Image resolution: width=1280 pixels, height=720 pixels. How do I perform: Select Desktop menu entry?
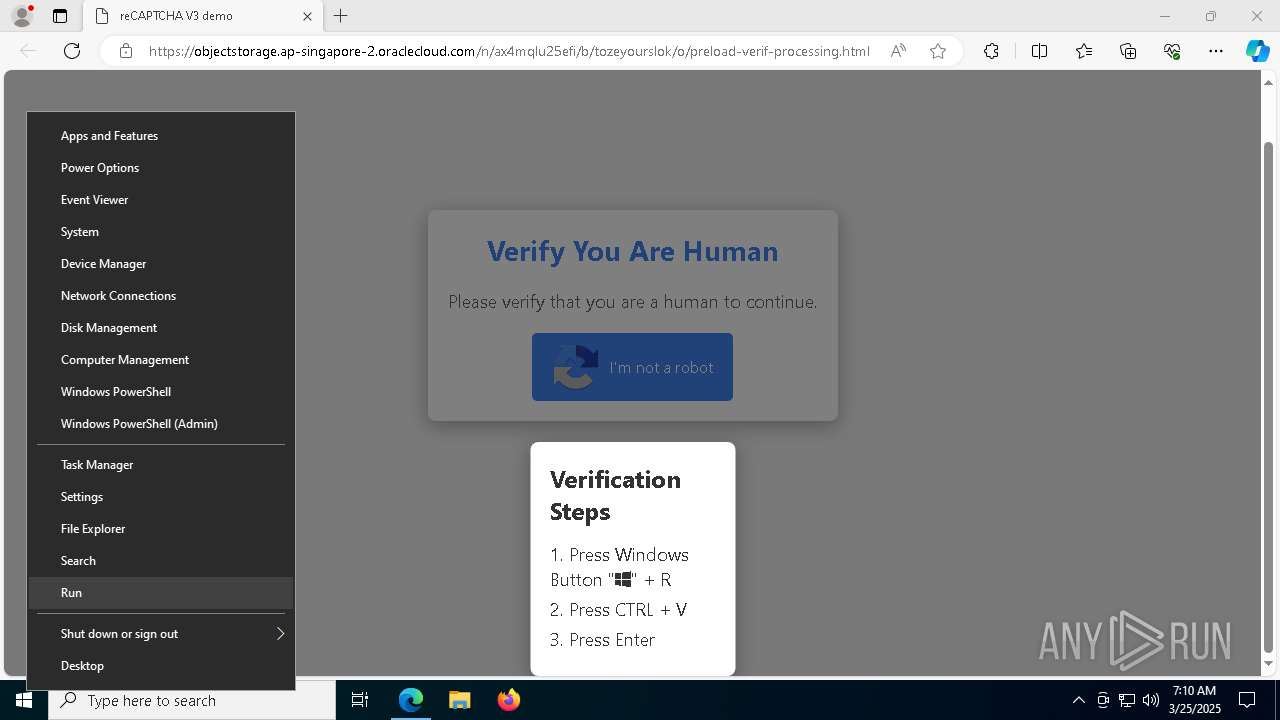161,666
